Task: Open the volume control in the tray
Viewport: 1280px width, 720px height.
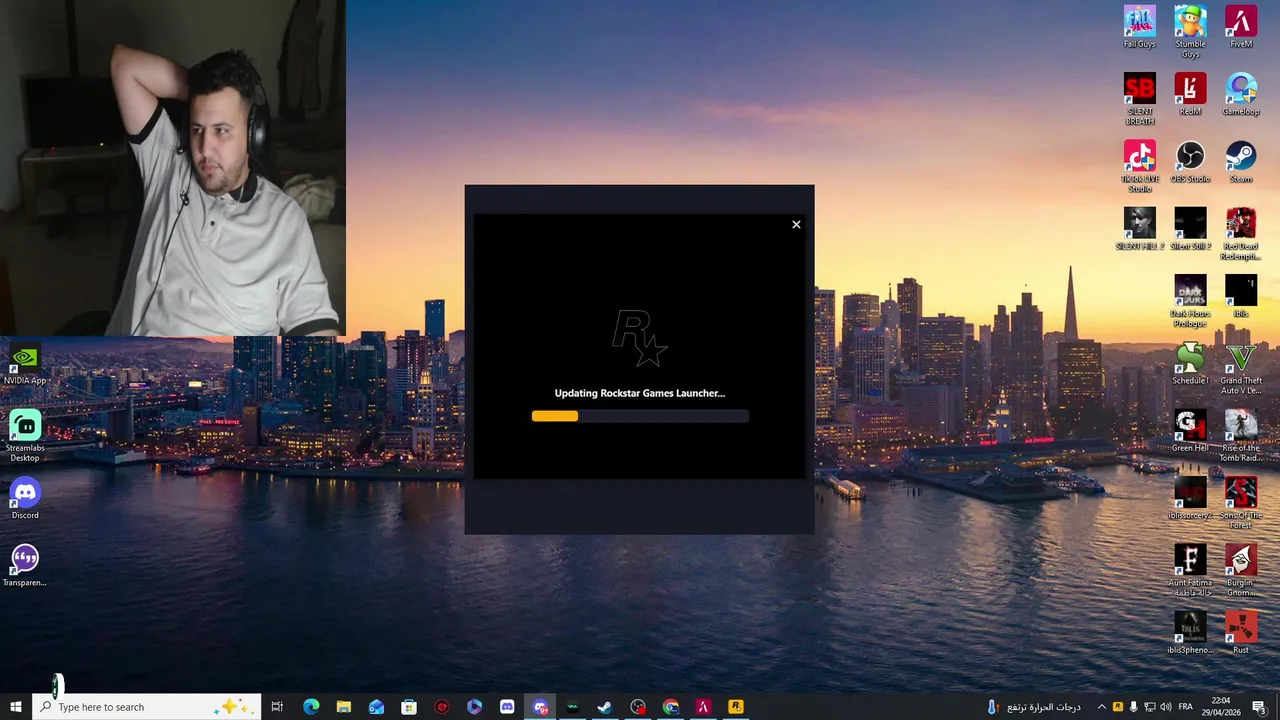Action: click(x=1166, y=707)
